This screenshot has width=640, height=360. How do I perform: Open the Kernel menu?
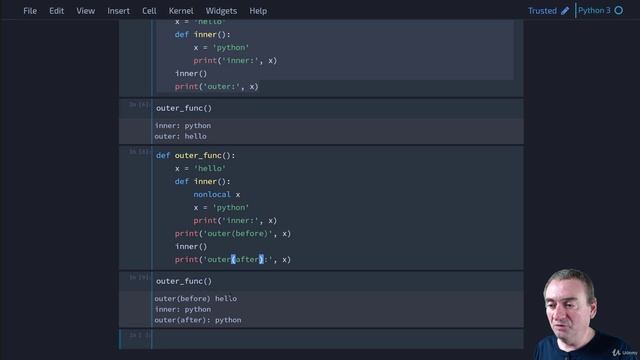(181, 11)
